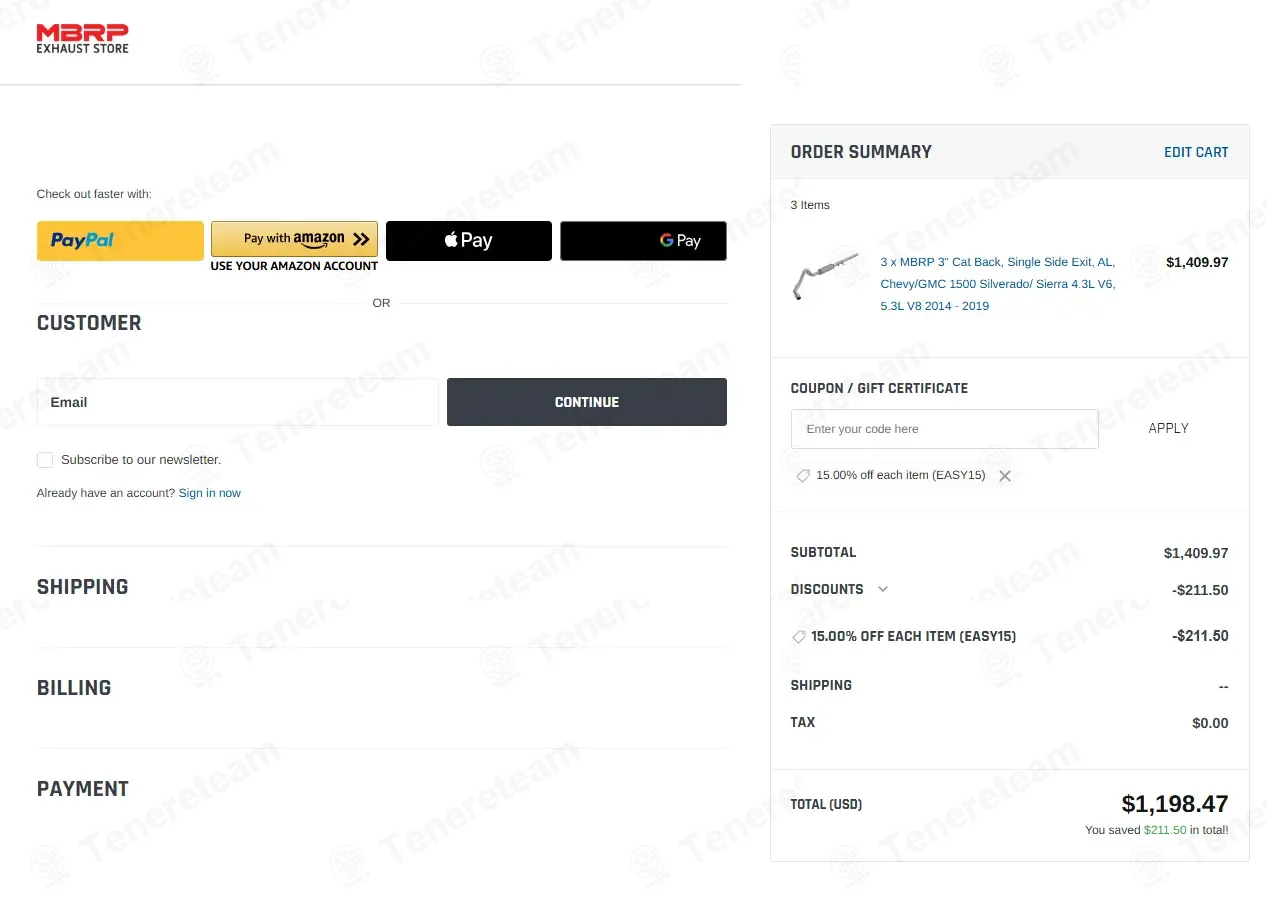
Task: Click the PAYMENT section heading
Action: (x=83, y=789)
